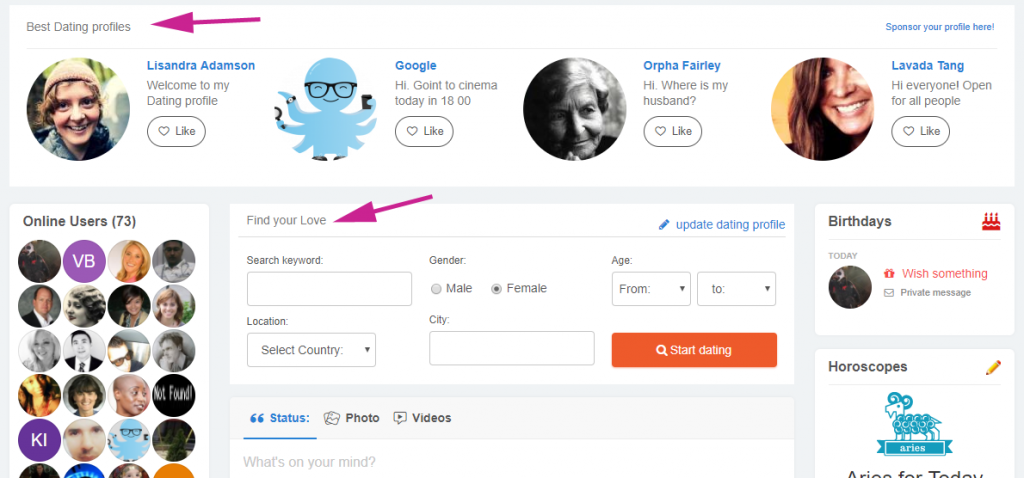1024x478 pixels.
Task: Select the Female gender radio button
Action: click(x=496, y=289)
